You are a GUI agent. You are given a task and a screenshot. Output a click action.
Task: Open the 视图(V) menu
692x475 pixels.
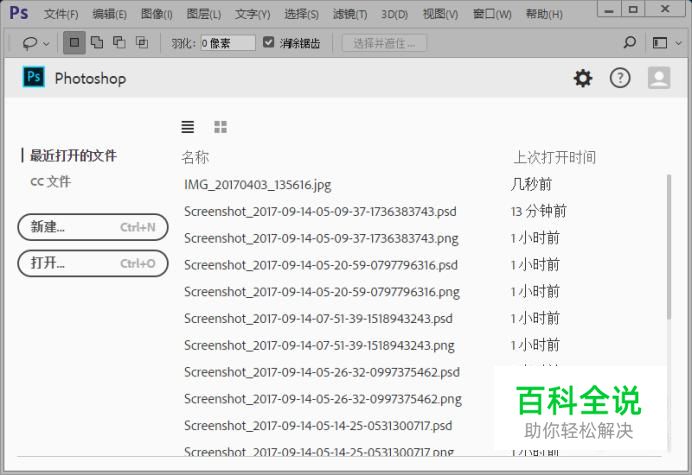pos(440,14)
